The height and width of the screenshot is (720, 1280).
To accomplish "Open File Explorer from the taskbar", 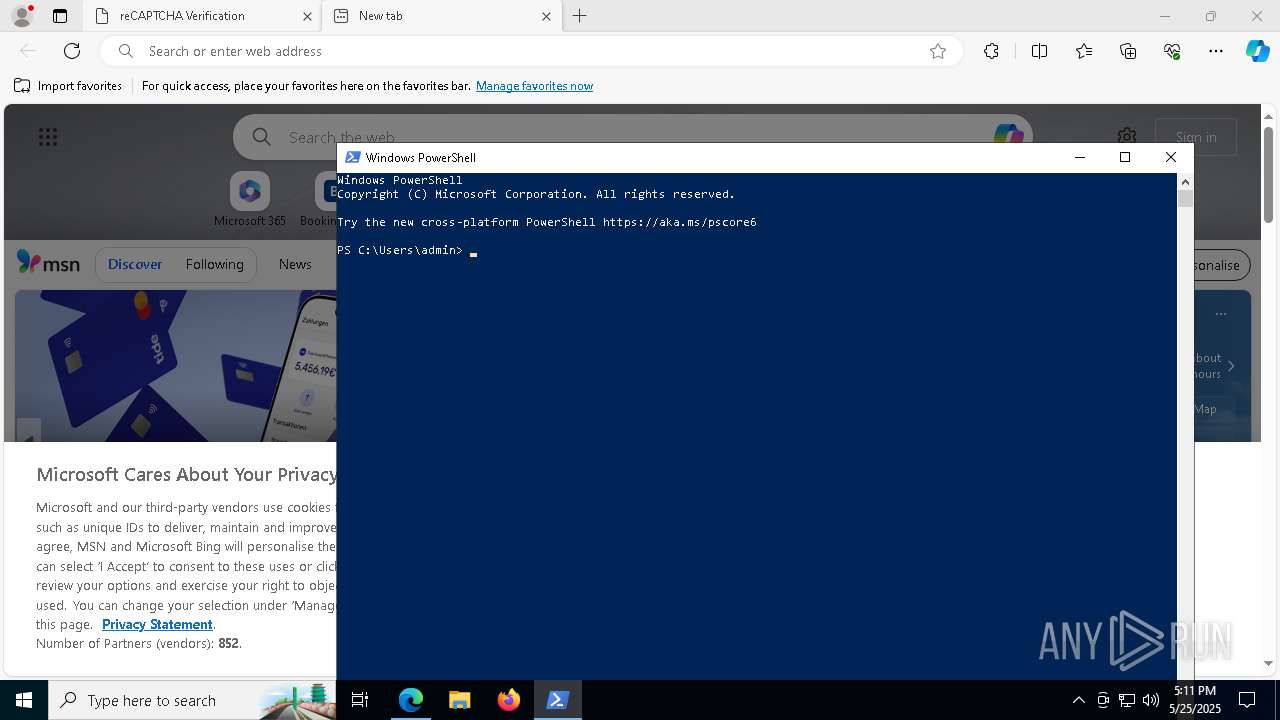I will tap(459, 700).
